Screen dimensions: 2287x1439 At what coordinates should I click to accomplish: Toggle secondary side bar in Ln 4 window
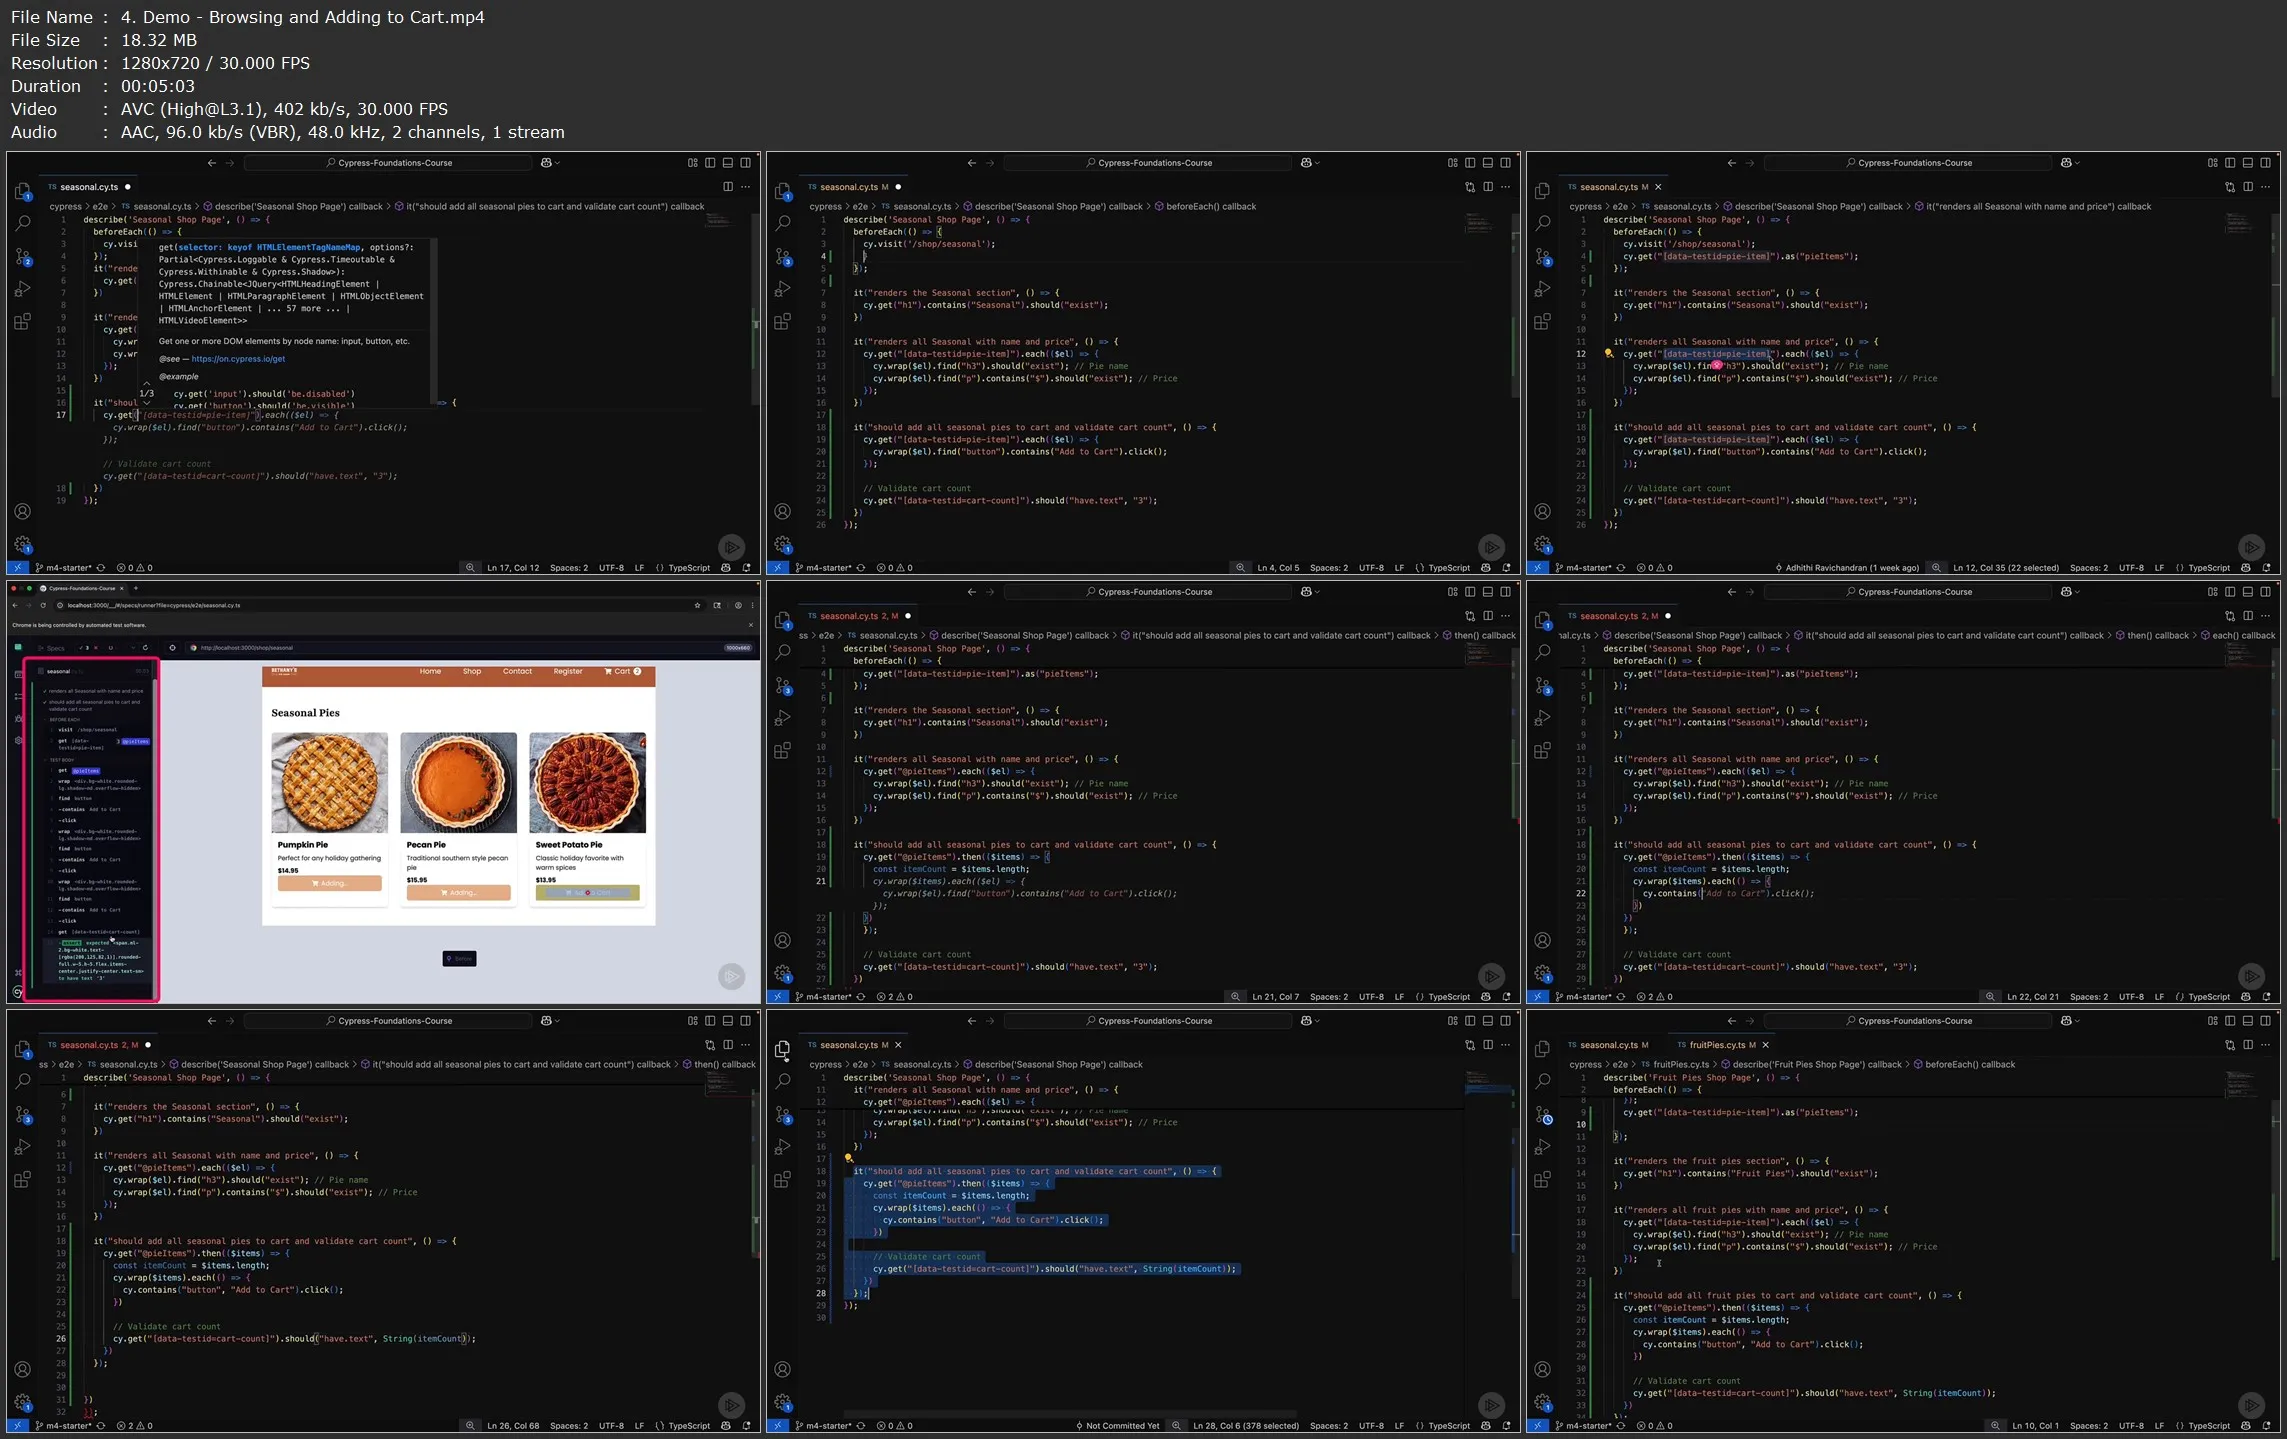click(1506, 163)
